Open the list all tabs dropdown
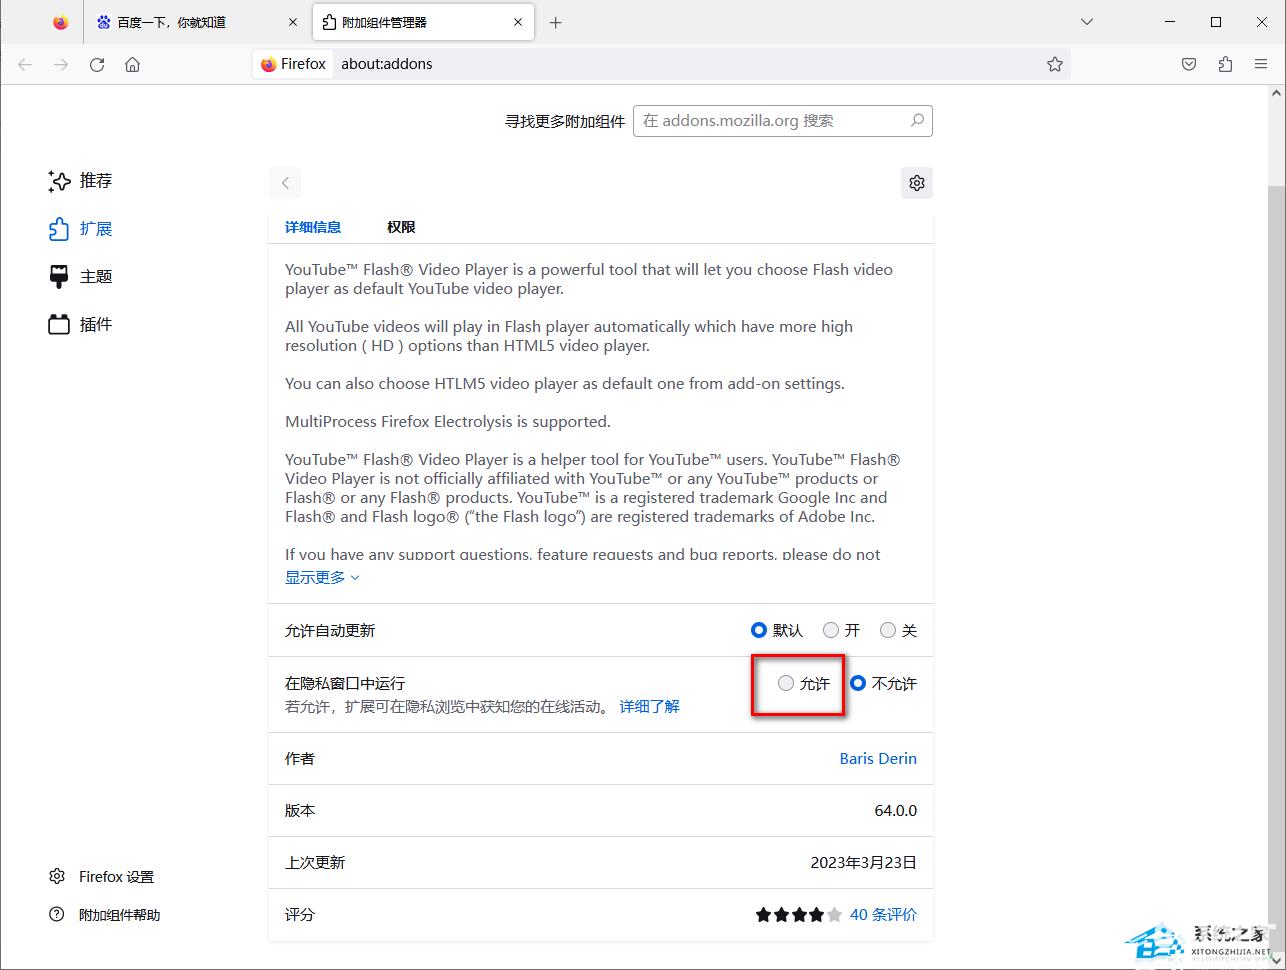This screenshot has height=970, width=1286. pyautogui.click(x=1087, y=22)
